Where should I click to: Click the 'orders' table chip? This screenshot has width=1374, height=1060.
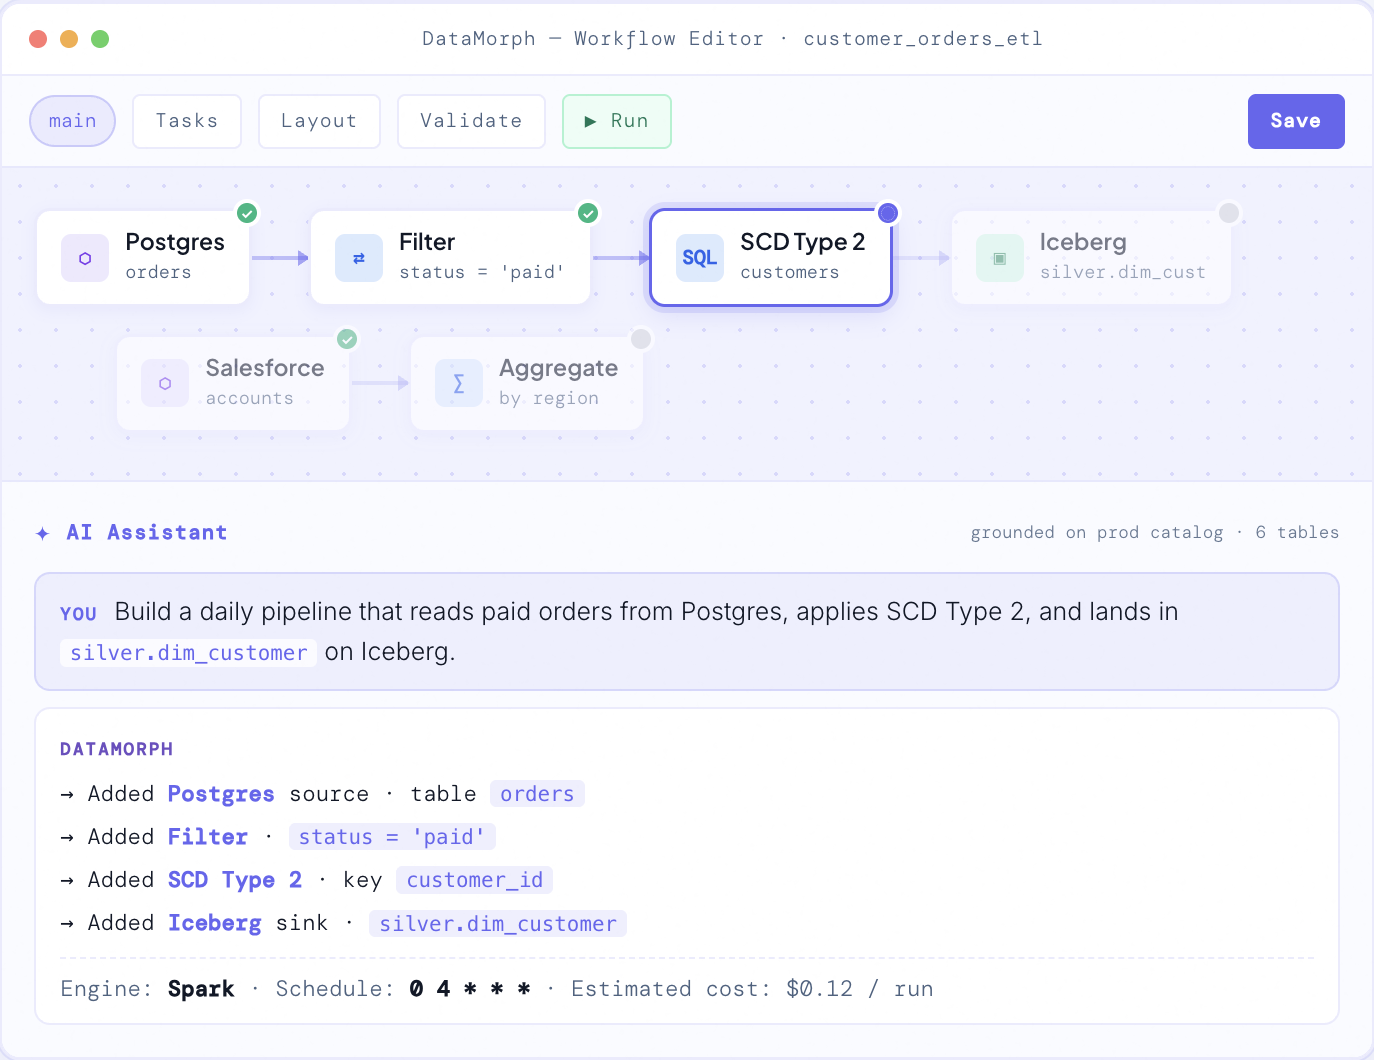point(537,794)
